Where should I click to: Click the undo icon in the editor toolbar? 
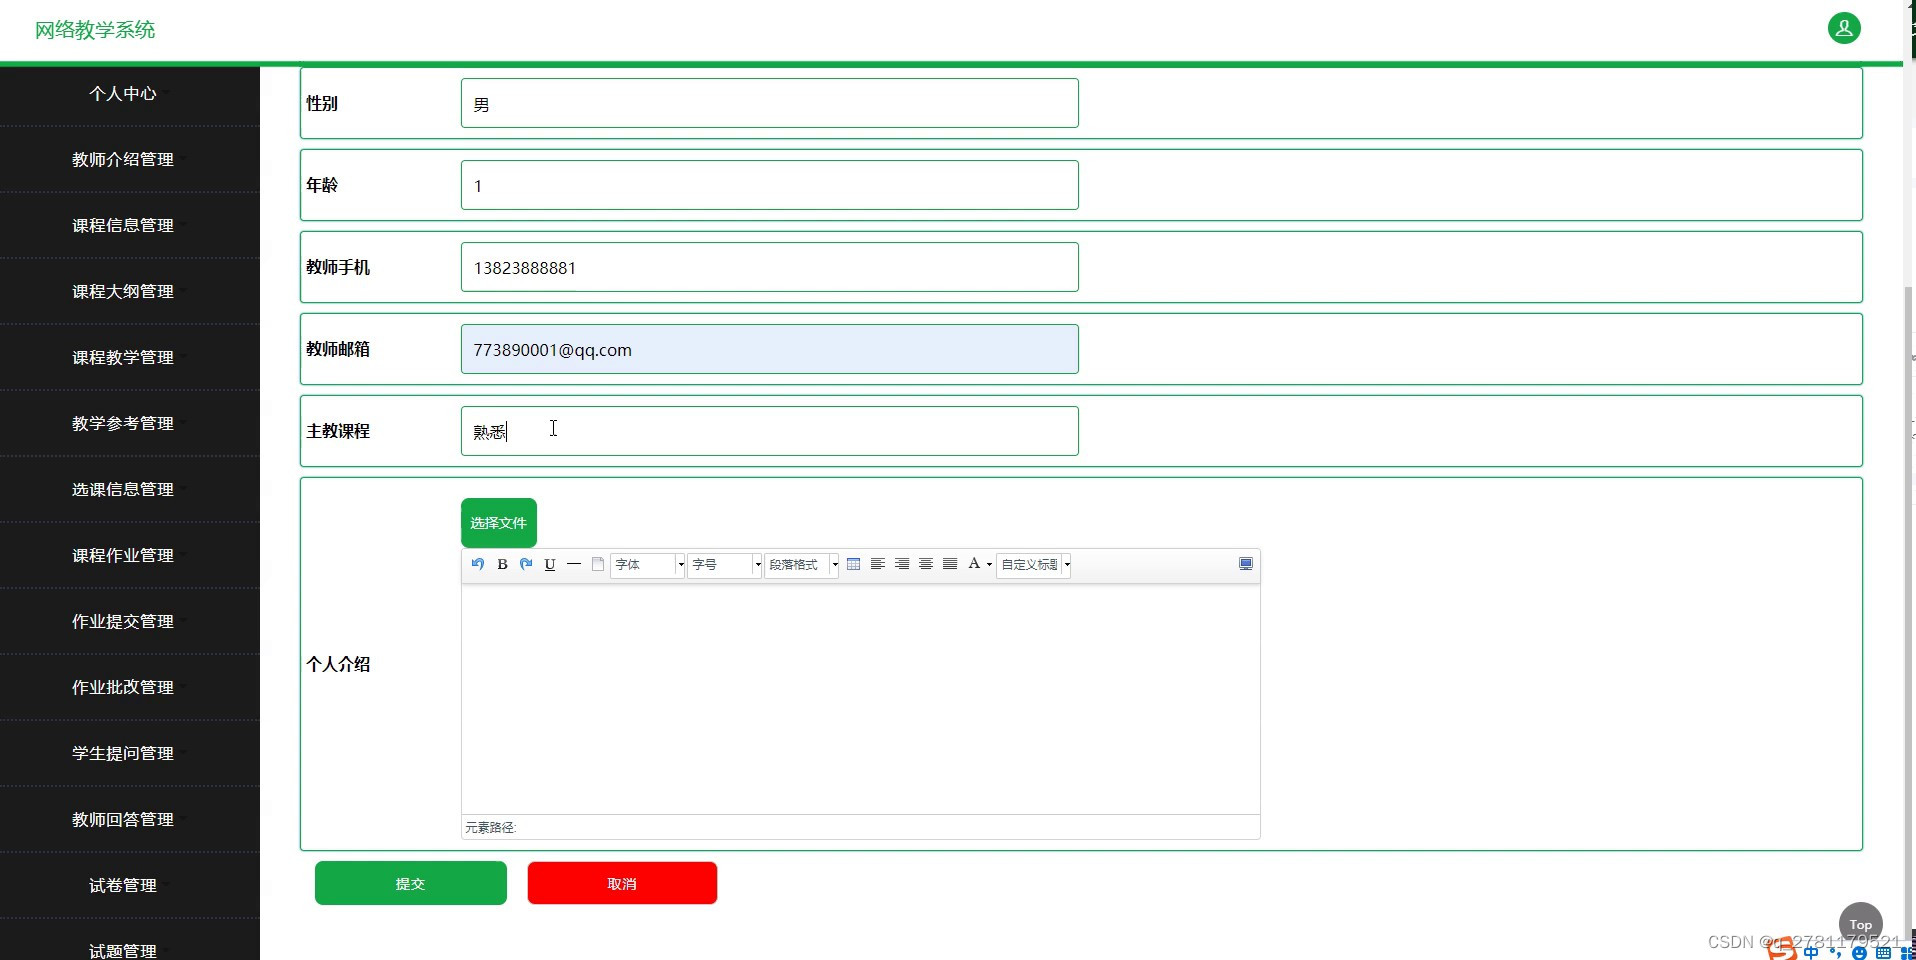coord(478,564)
